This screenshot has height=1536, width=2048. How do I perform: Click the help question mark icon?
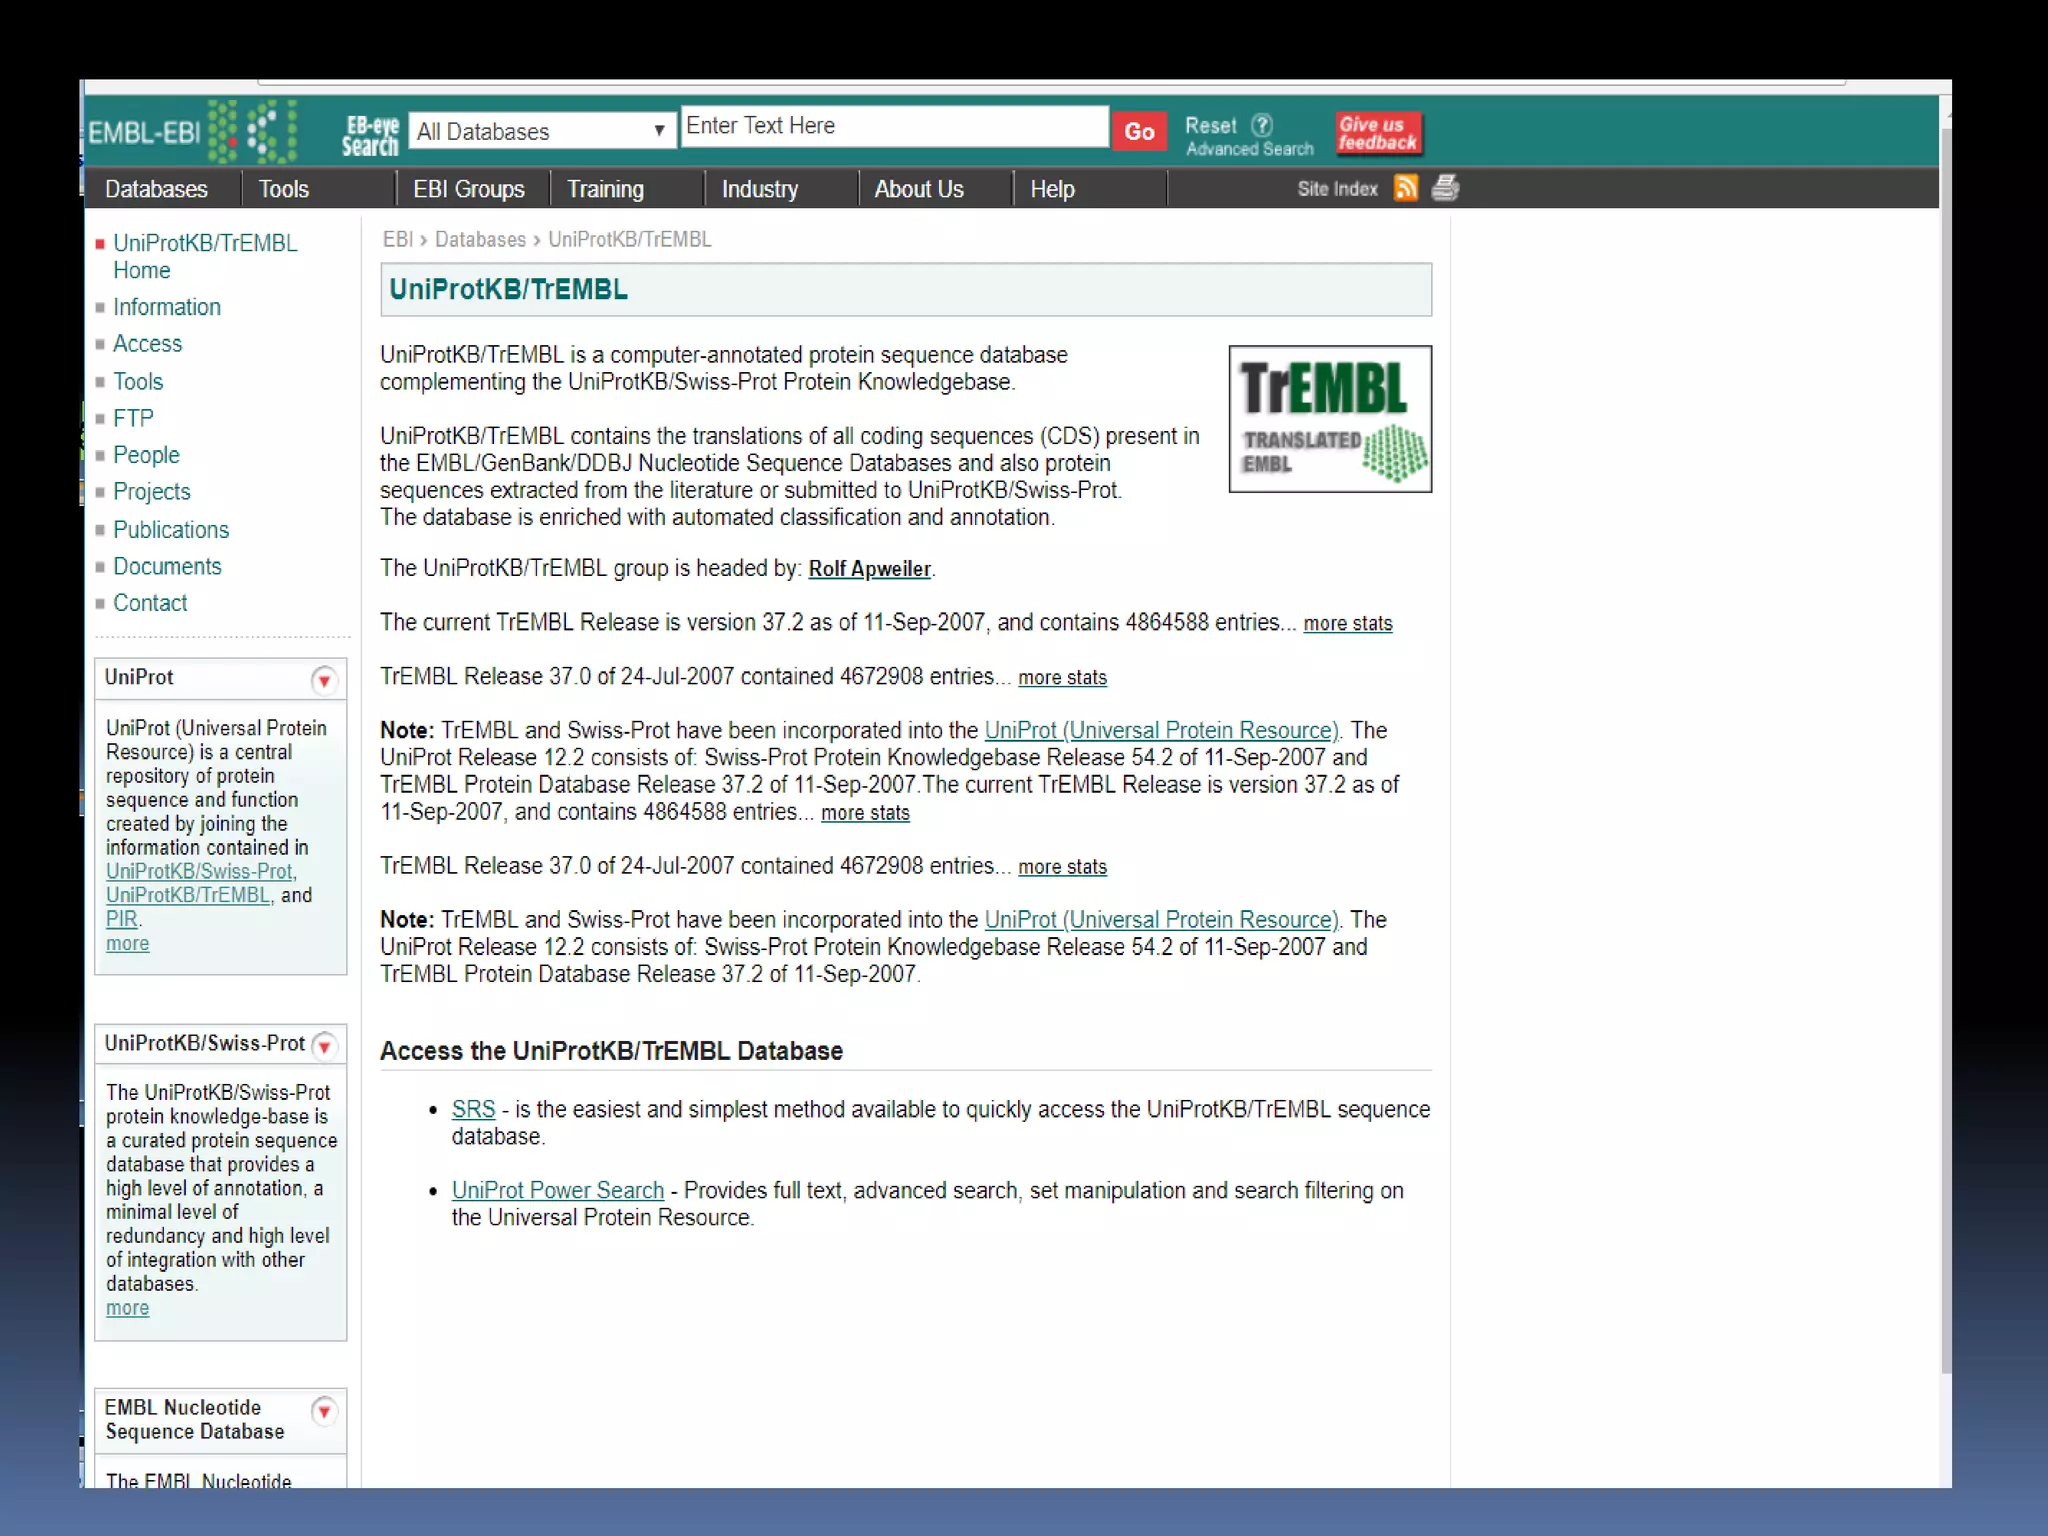[1262, 126]
